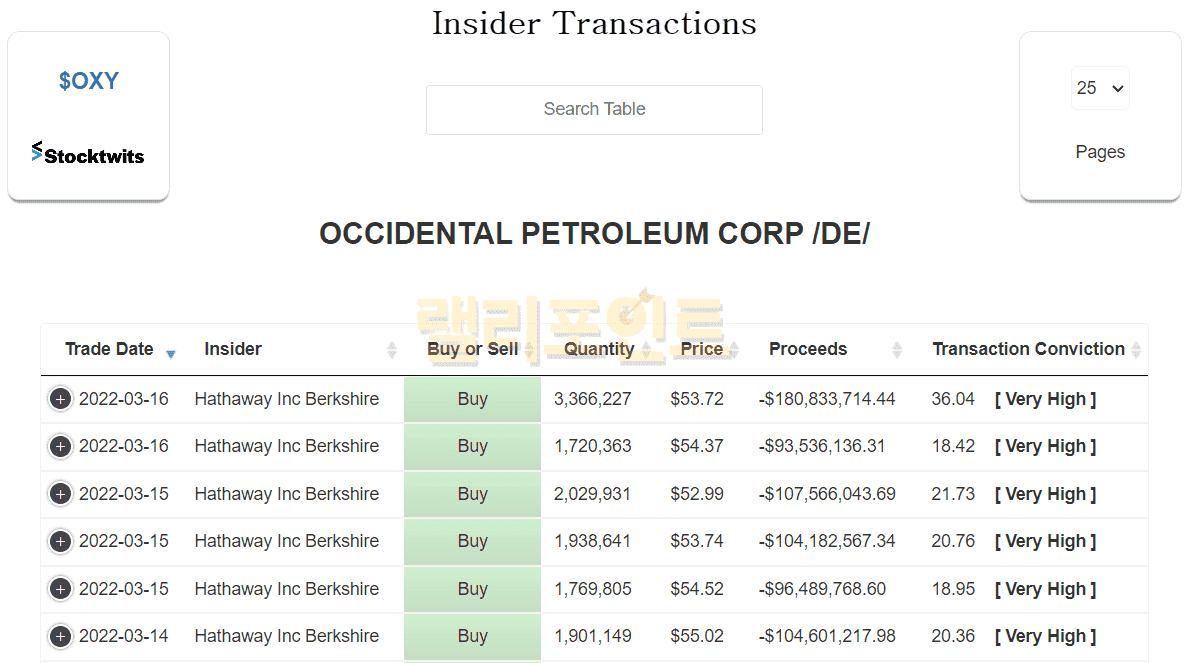Image resolution: width=1186 pixels, height=663 pixels.
Task: Expand the 2022-03-15 row with 2,029,931 quantity
Action: coord(60,494)
